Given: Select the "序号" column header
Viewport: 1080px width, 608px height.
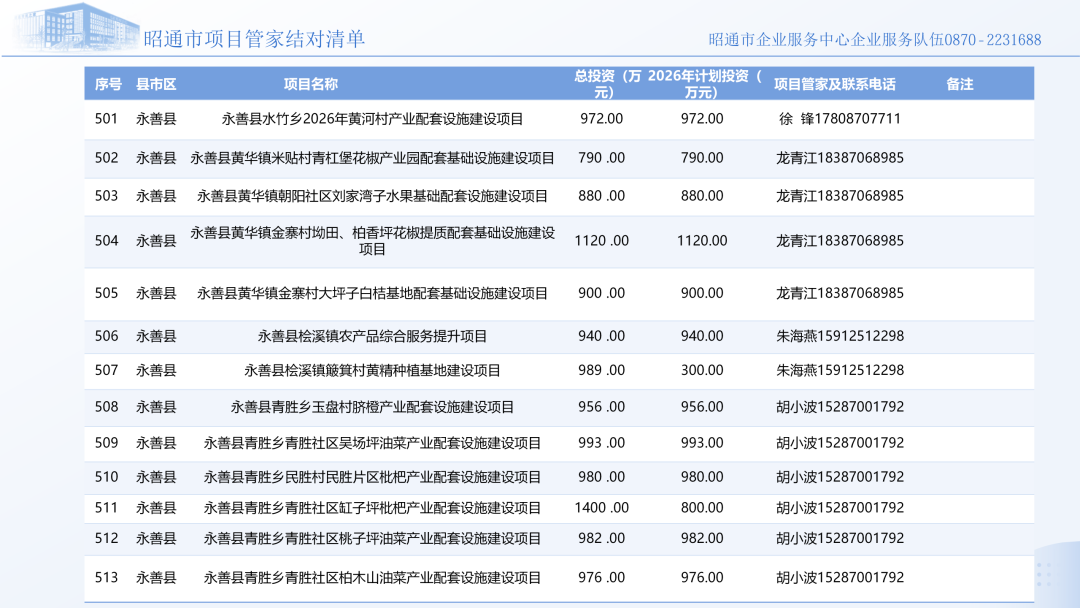Looking at the screenshot, I should (x=108, y=84).
